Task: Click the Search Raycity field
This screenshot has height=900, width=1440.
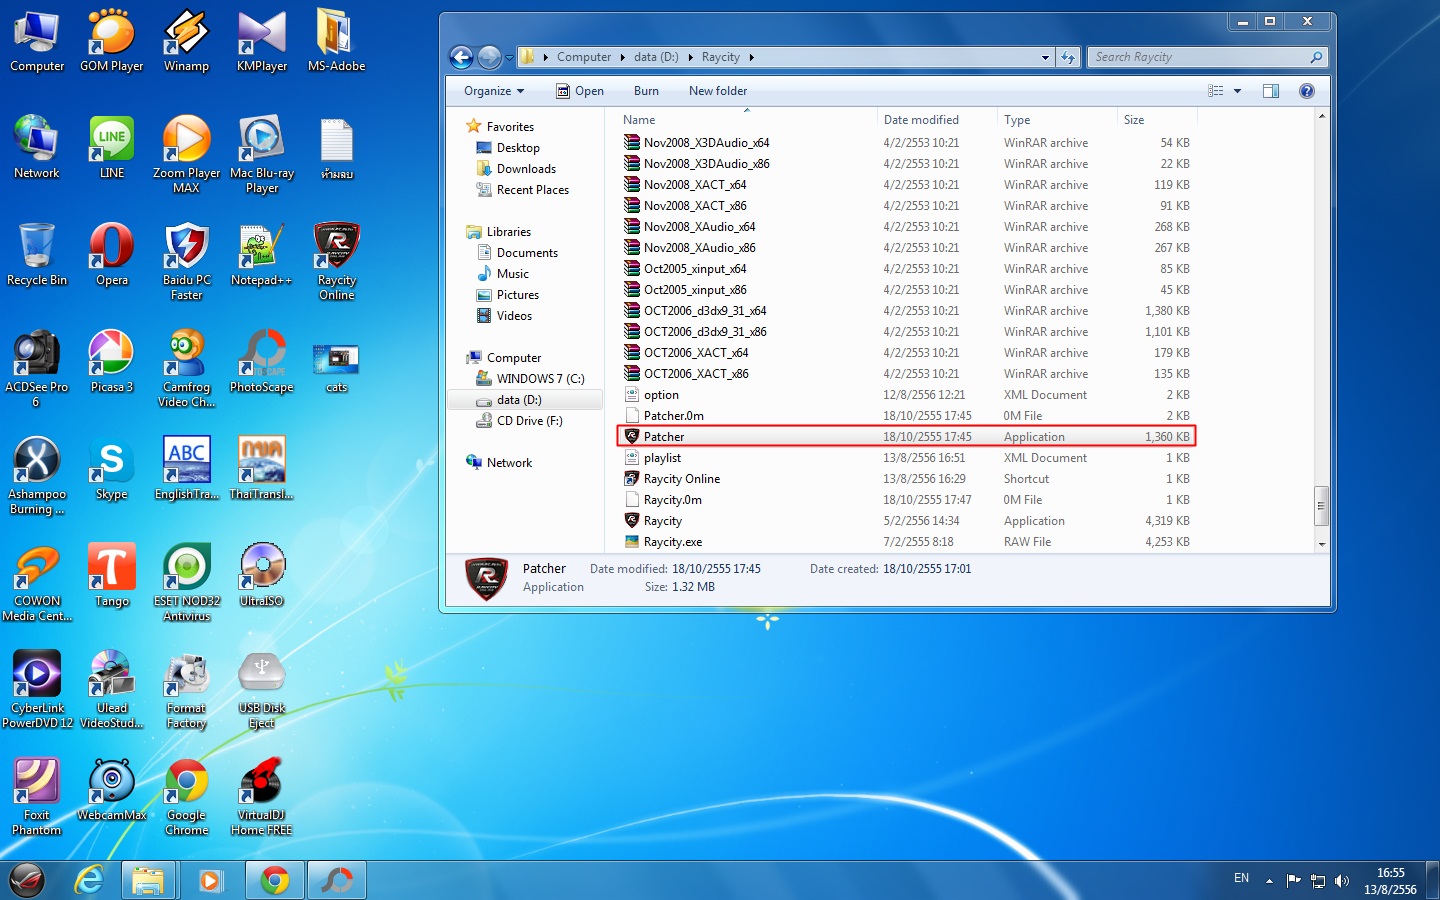Action: click(x=1208, y=57)
